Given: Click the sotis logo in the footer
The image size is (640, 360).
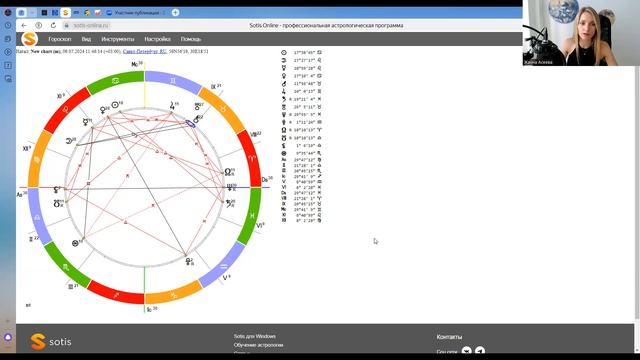Looking at the screenshot, I should [51, 342].
